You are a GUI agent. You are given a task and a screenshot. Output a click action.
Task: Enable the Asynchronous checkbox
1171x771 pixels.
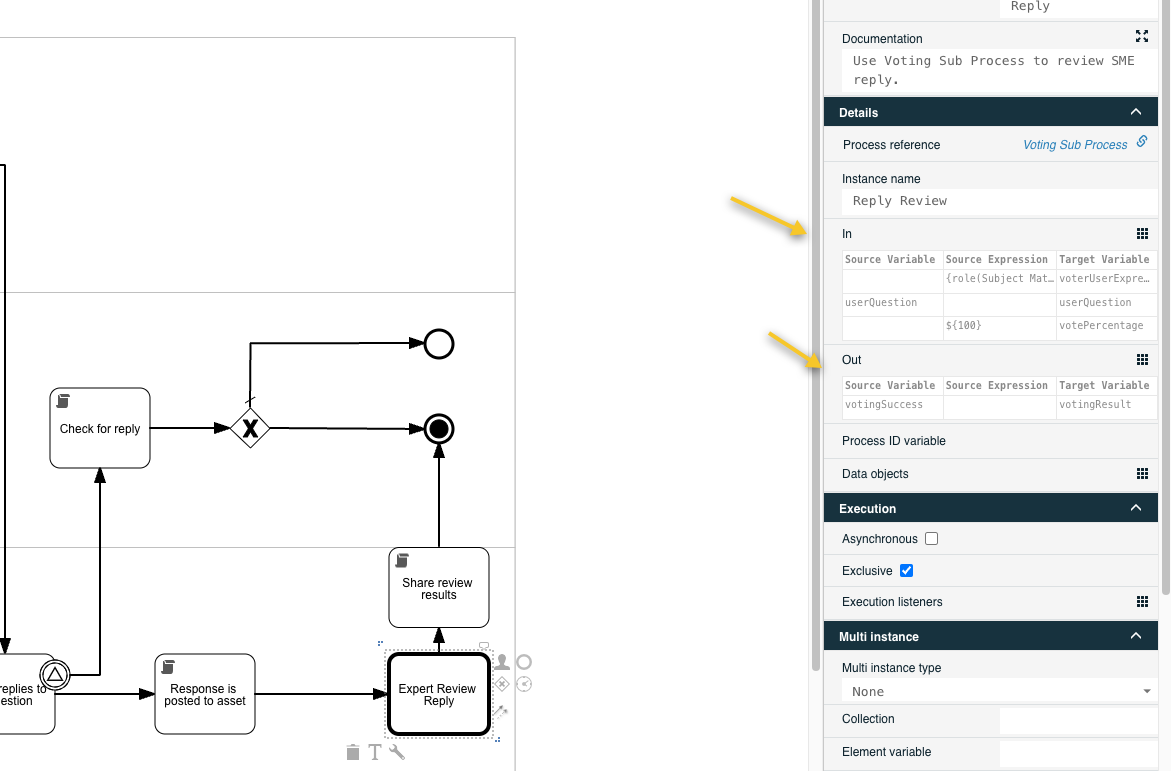click(931, 539)
